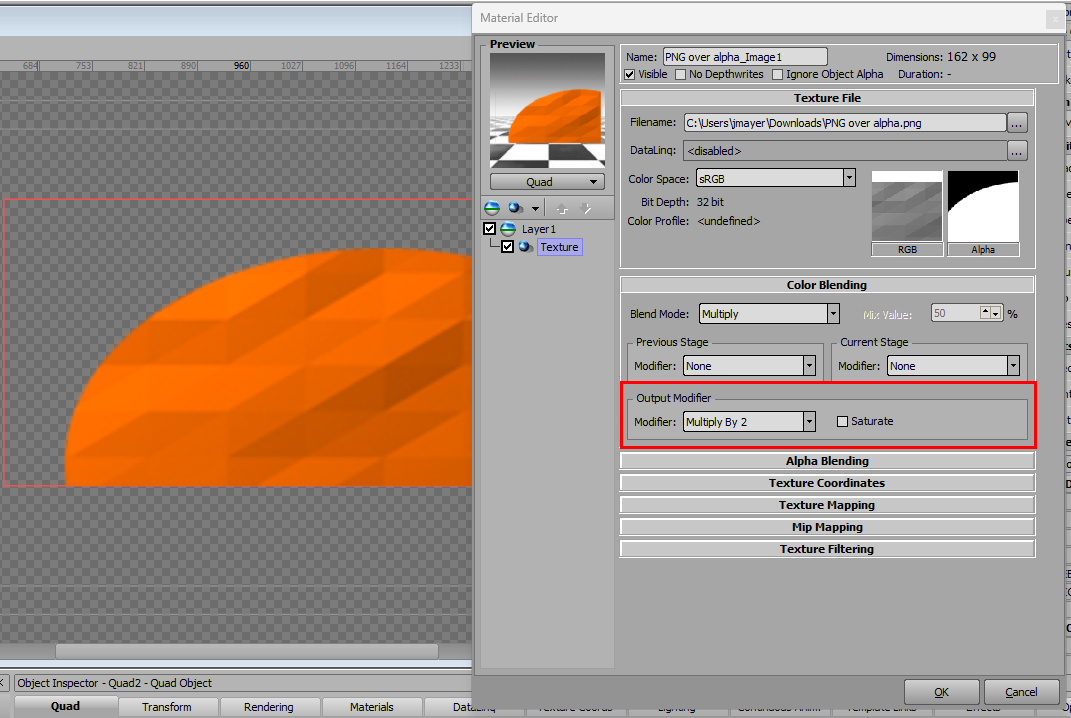Click the Mix Value field showing 50
The image size is (1071, 718).
tap(956, 314)
